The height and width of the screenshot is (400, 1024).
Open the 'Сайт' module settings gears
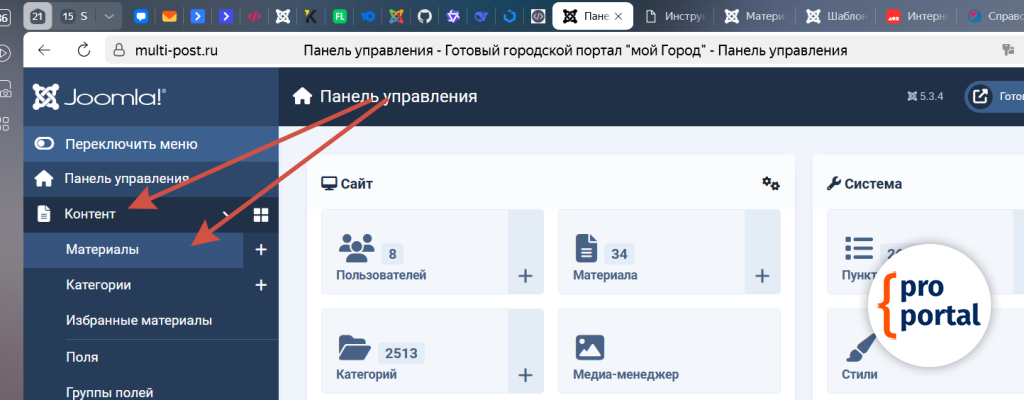[x=770, y=183]
